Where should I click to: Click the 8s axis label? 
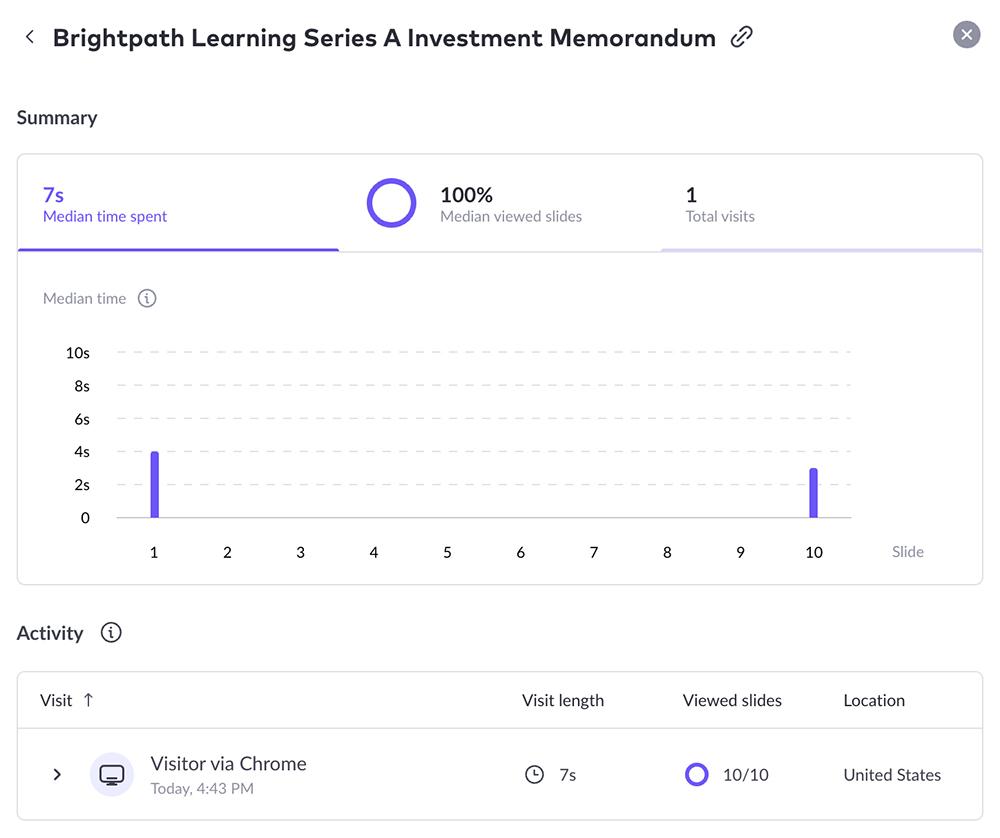[82, 386]
